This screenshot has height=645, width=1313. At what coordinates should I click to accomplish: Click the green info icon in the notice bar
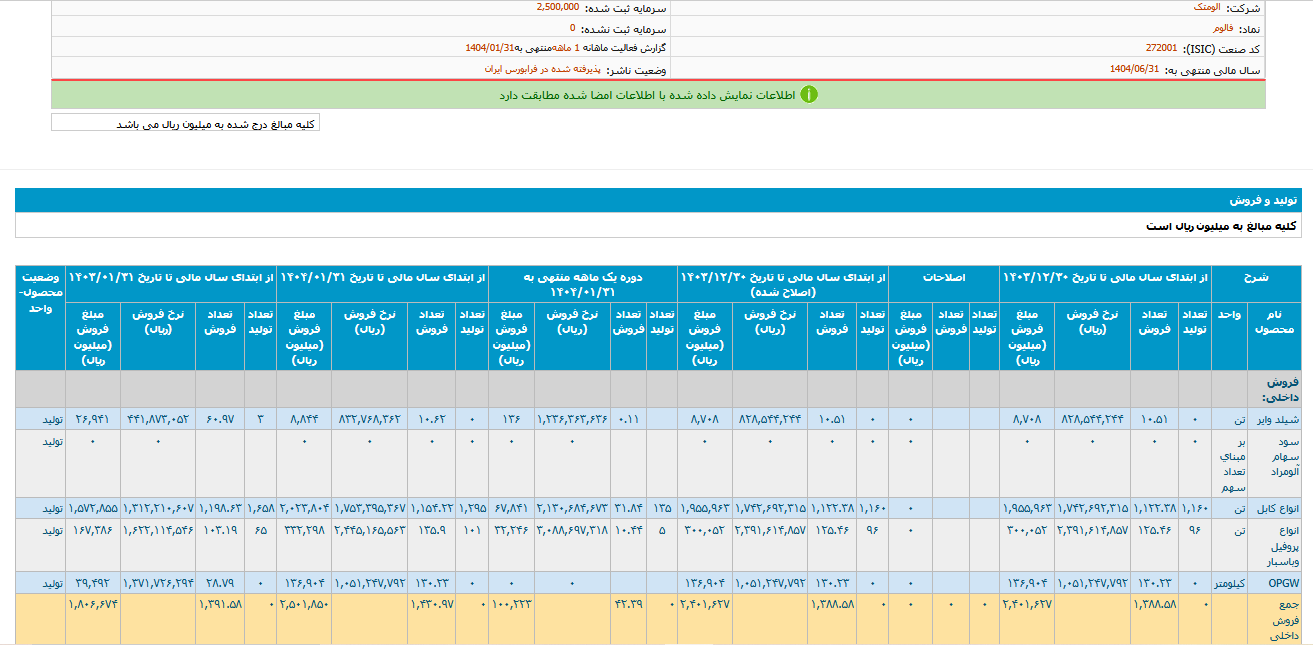[x=808, y=95]
